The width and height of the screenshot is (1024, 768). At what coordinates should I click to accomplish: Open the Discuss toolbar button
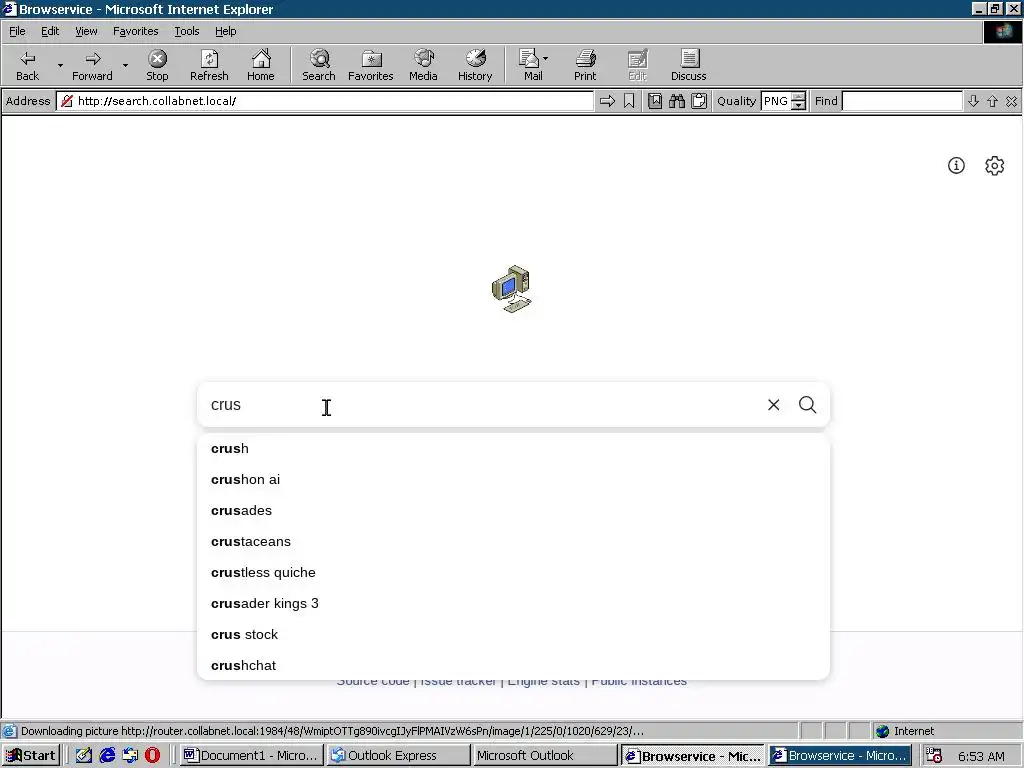pyautogui.click(x=688, y=65)
